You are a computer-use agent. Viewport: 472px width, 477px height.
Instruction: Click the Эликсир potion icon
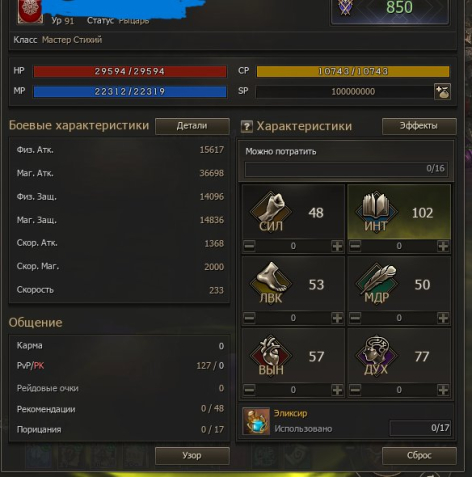tap(256, 421)
